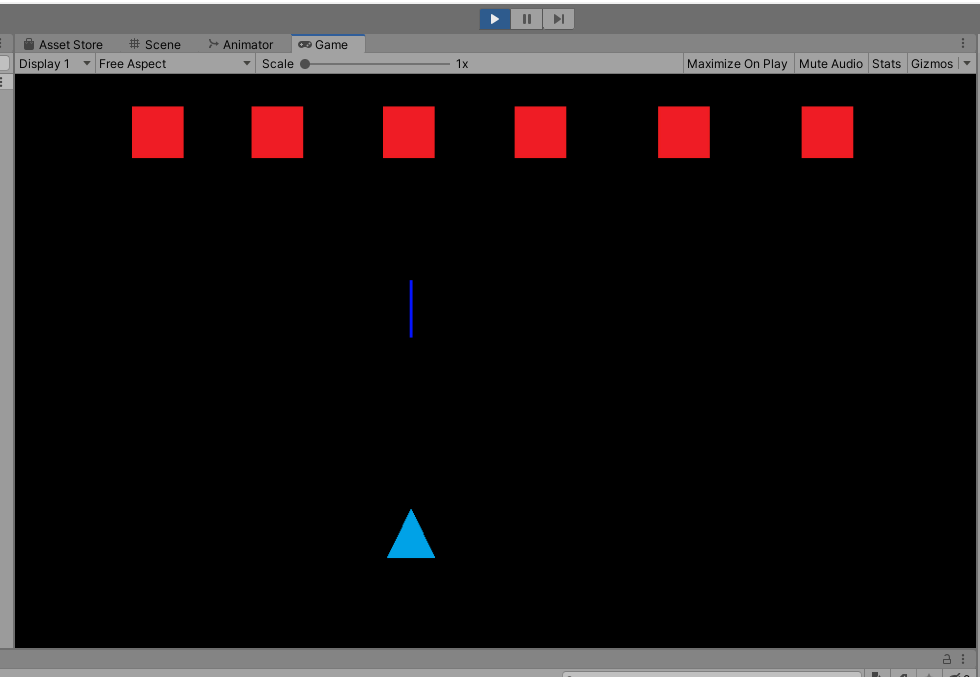Screen dimensions: 980x677
Task: Open the Game view panel options menu
Action: click(963, 44)
